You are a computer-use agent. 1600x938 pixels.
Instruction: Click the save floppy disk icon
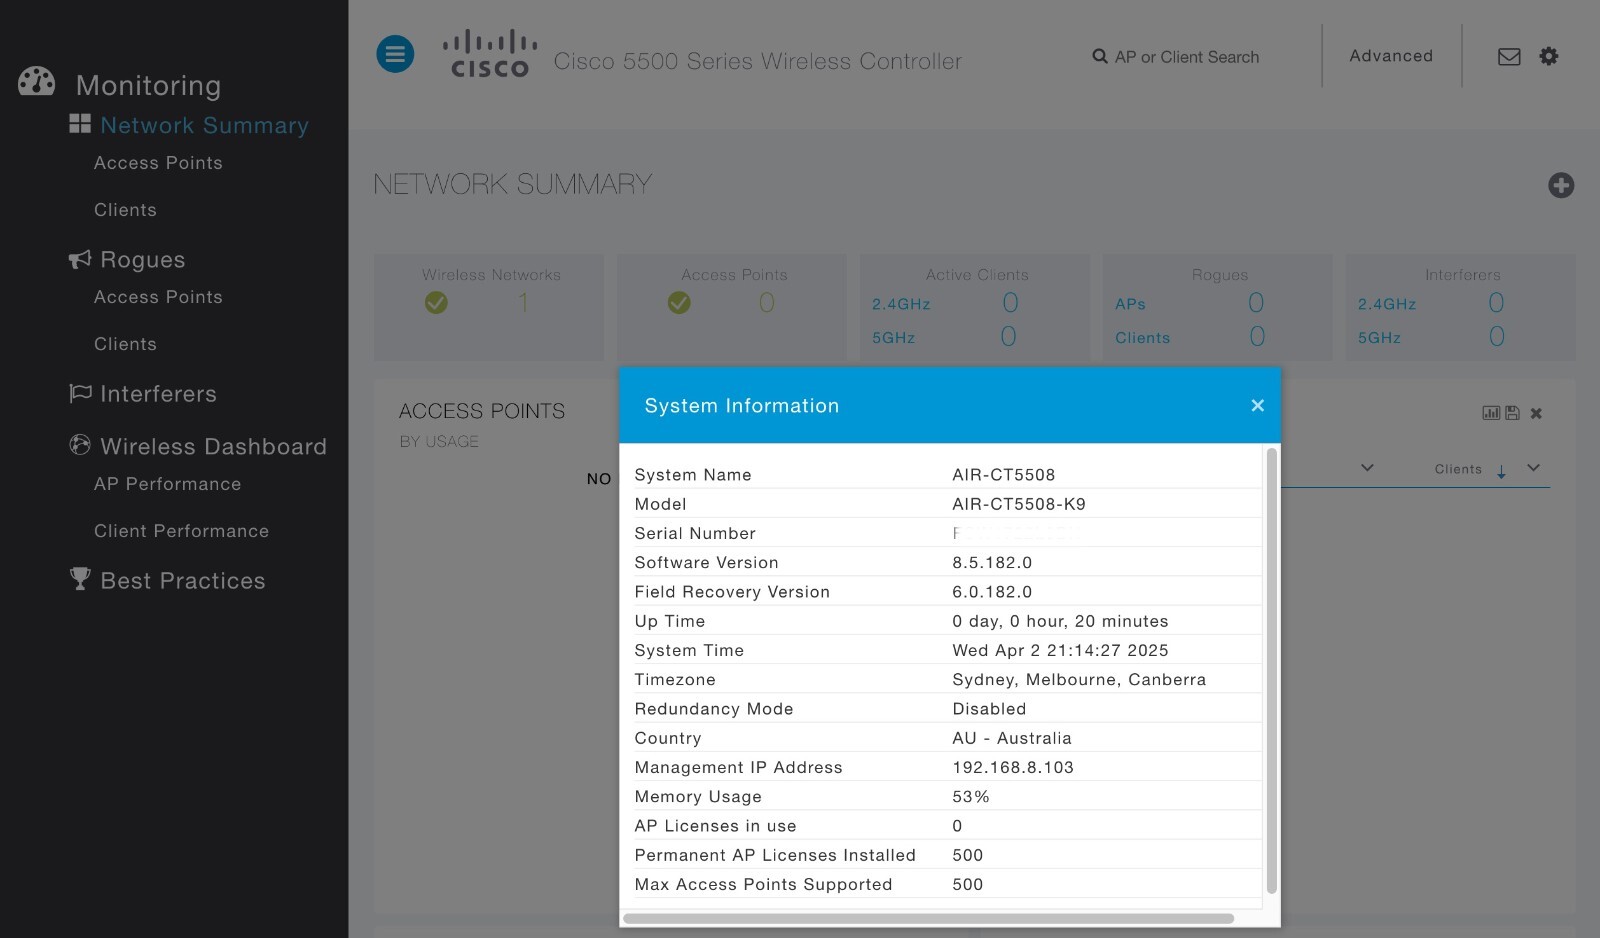click(x=1512, y=413)
